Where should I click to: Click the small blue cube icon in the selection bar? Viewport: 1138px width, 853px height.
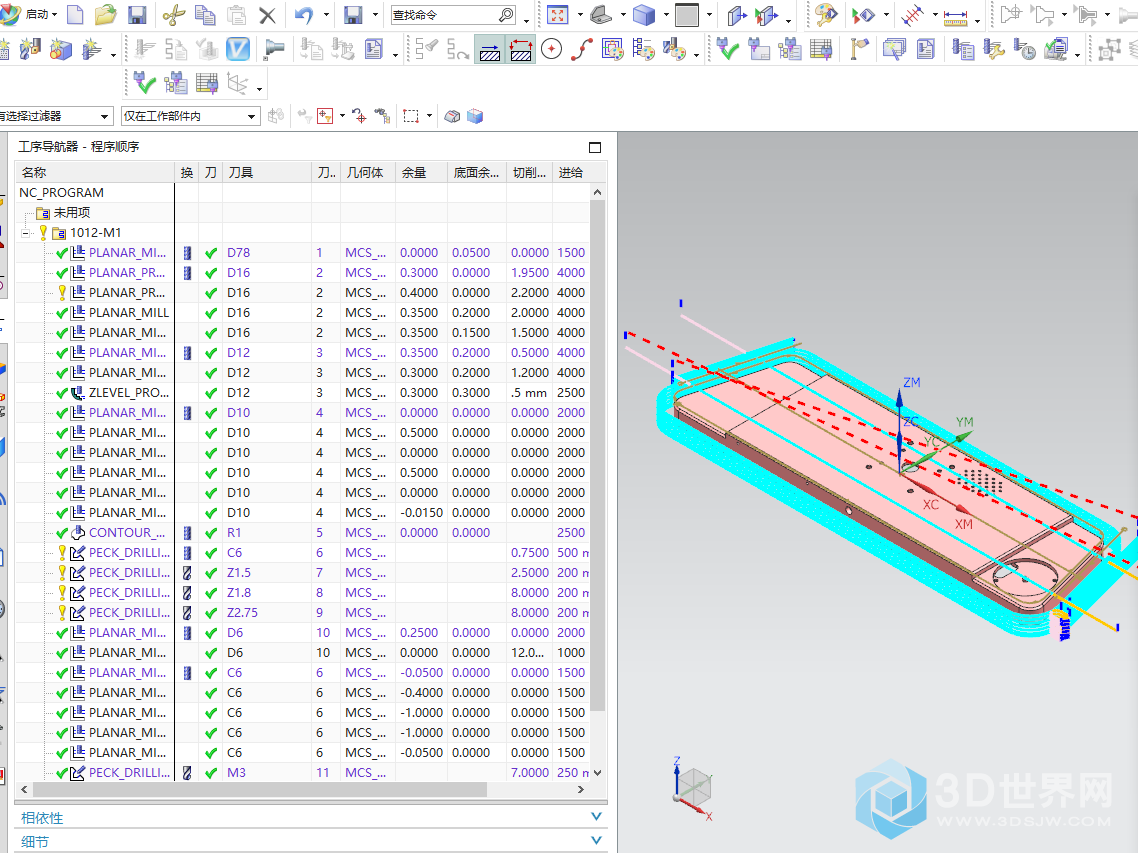click(475, 116)
